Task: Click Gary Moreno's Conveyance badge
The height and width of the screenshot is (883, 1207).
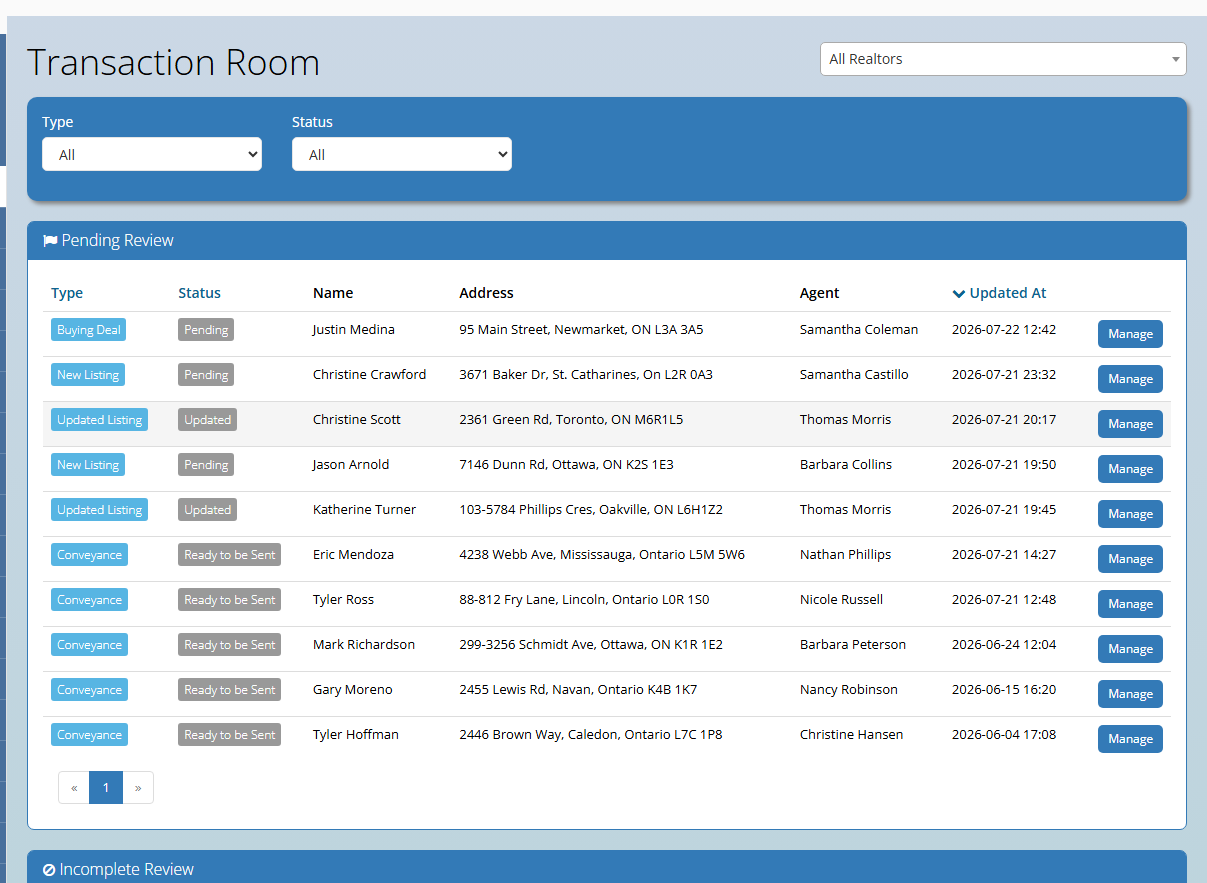Action: [x=89, y=690]
